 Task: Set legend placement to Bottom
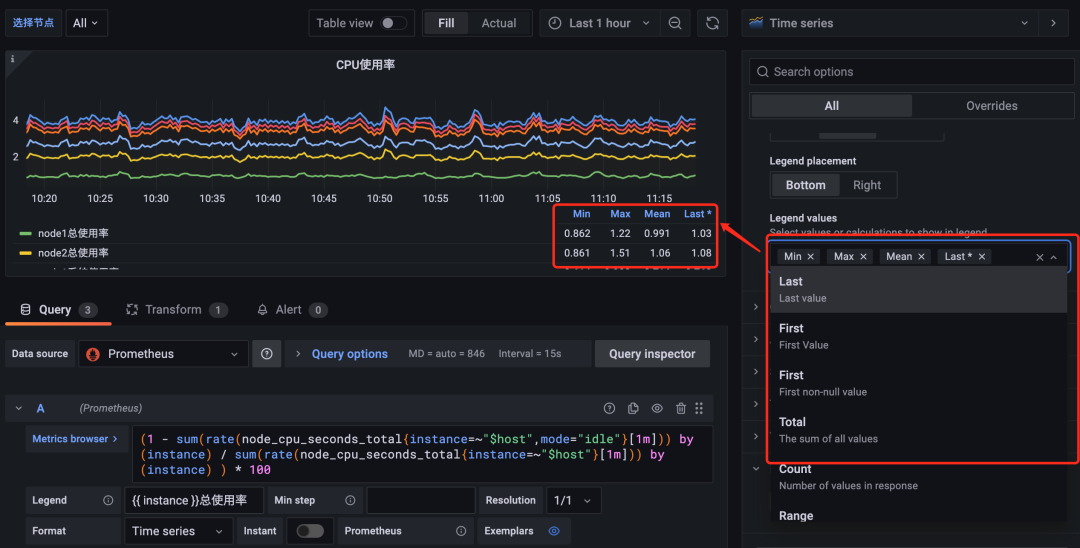tap(805, 185)
